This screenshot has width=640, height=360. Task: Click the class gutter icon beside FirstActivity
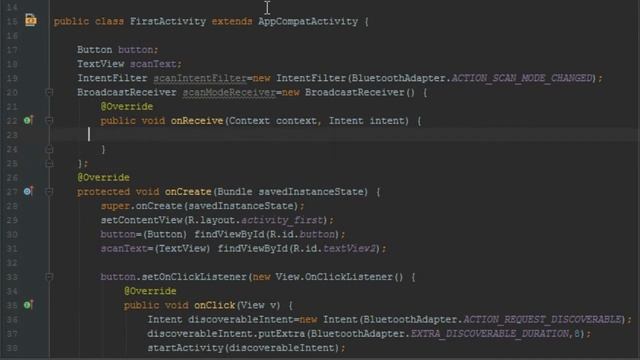pos(31,20)
